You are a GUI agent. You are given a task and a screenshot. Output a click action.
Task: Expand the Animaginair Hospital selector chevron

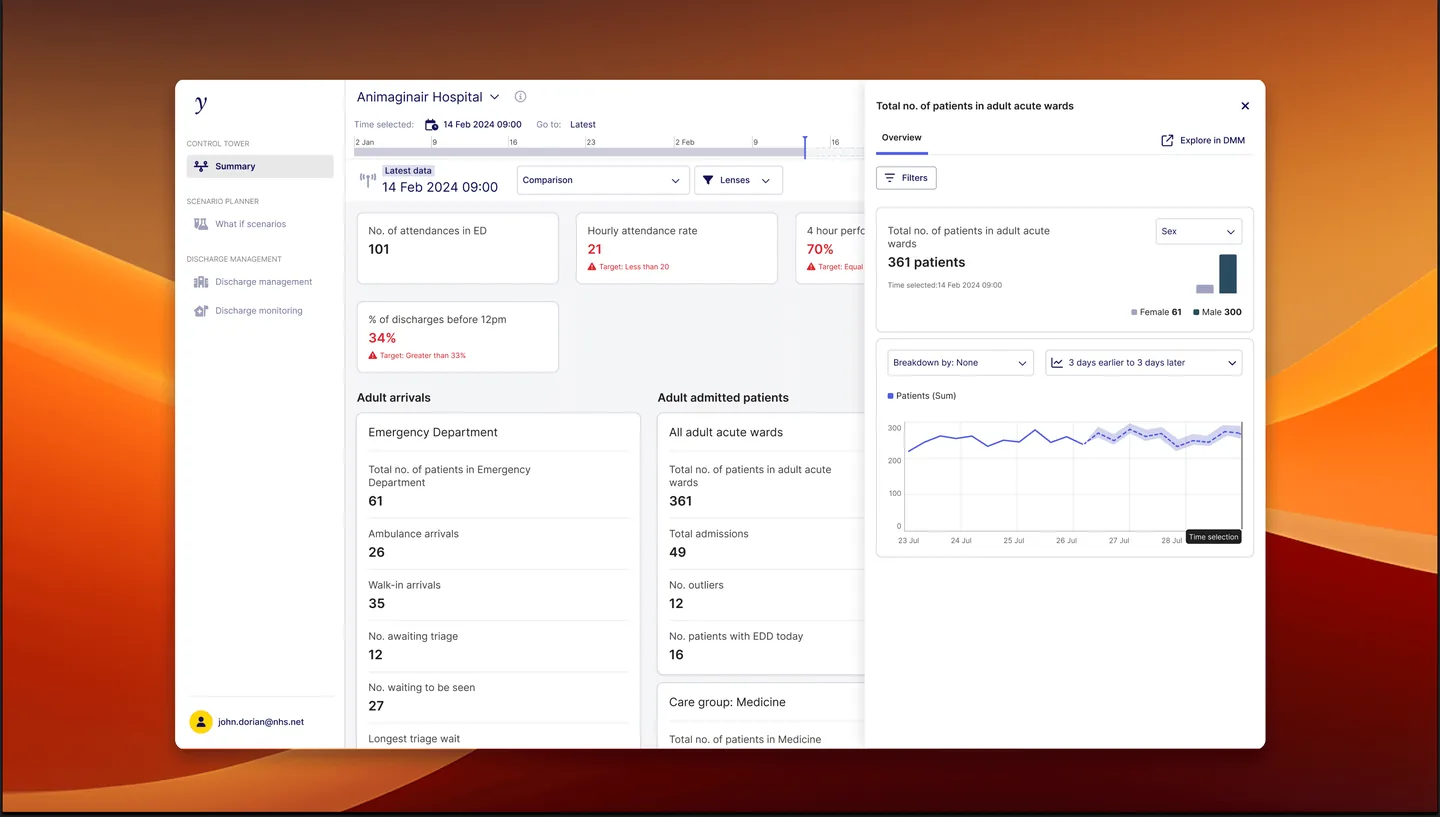tap(494, 97)
